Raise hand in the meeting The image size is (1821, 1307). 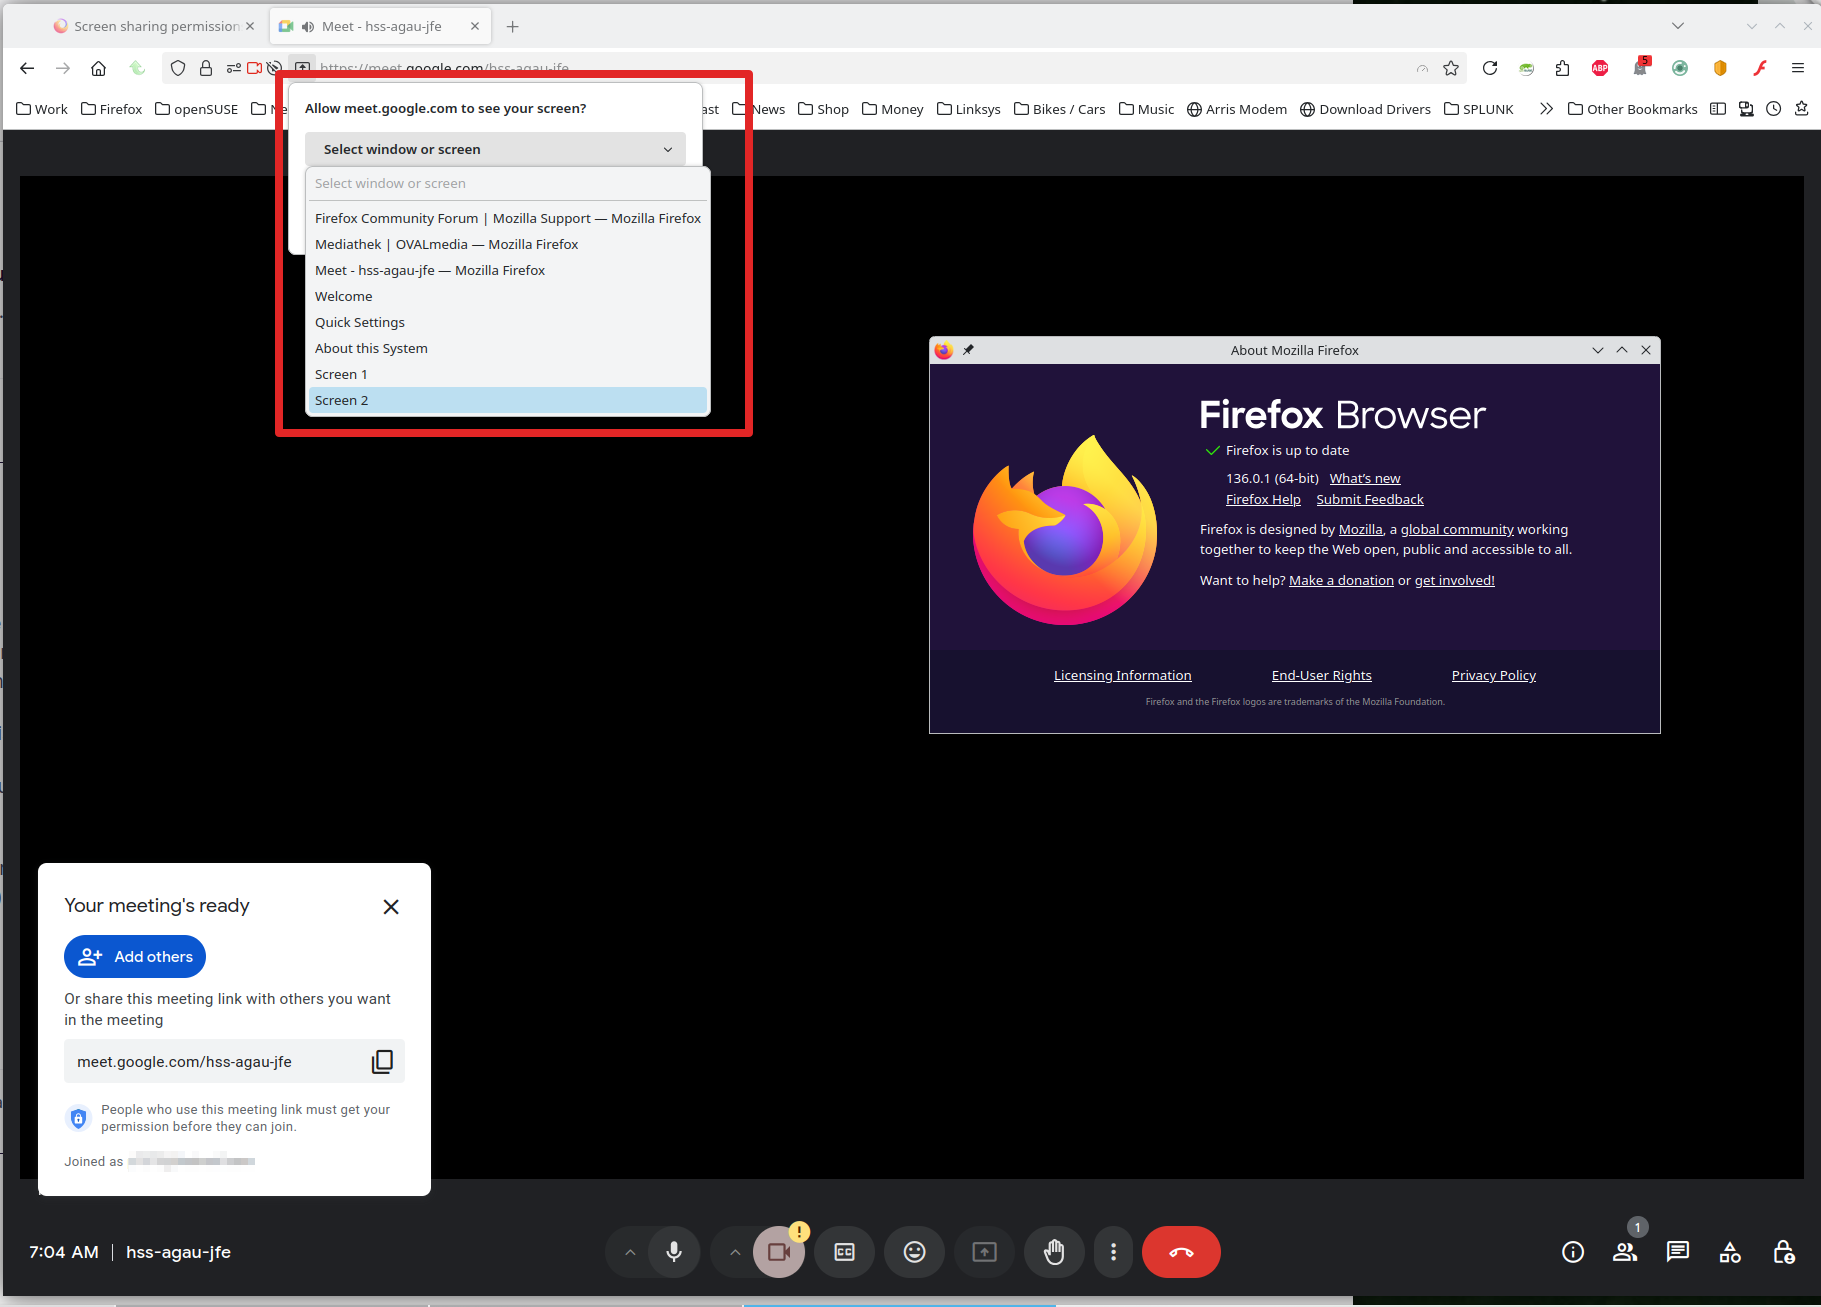pos(1054,1252)
